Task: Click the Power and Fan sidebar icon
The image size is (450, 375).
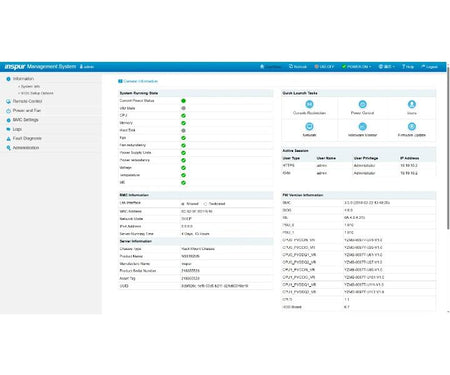Action: [x=8, y=110]
